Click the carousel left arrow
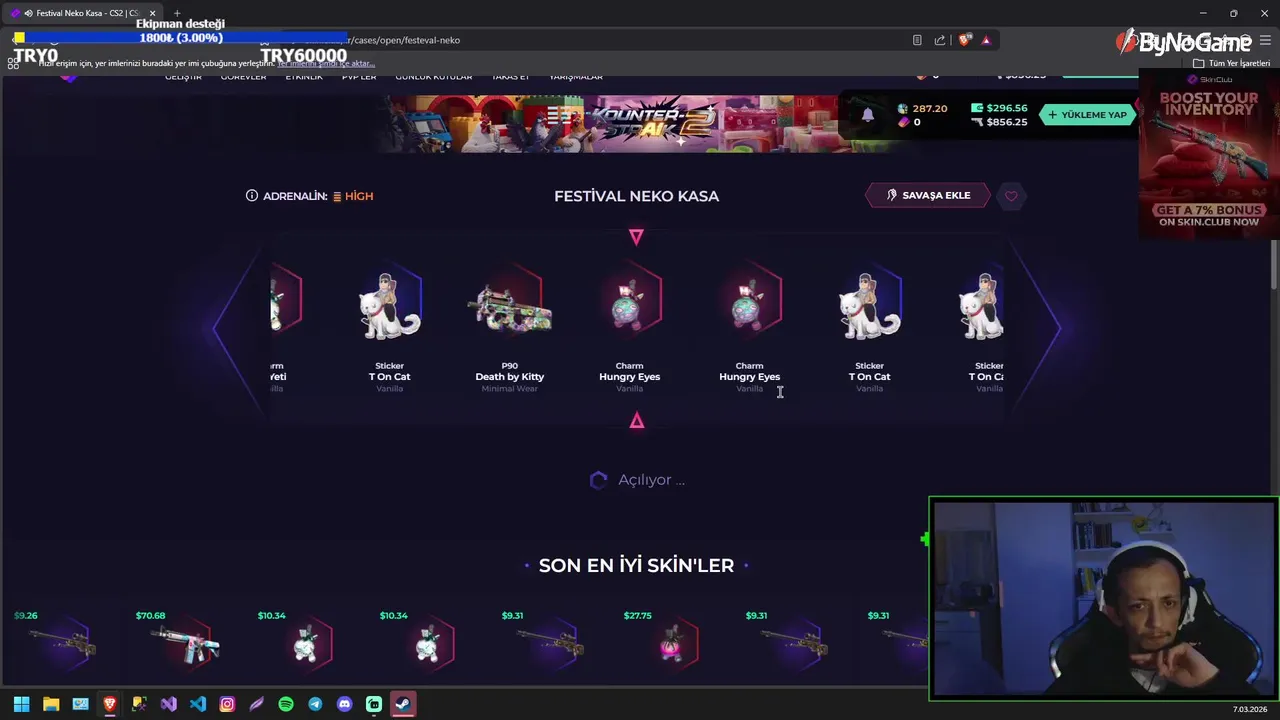This screenshot has height=720, width=1280. (x=236, y=327)
